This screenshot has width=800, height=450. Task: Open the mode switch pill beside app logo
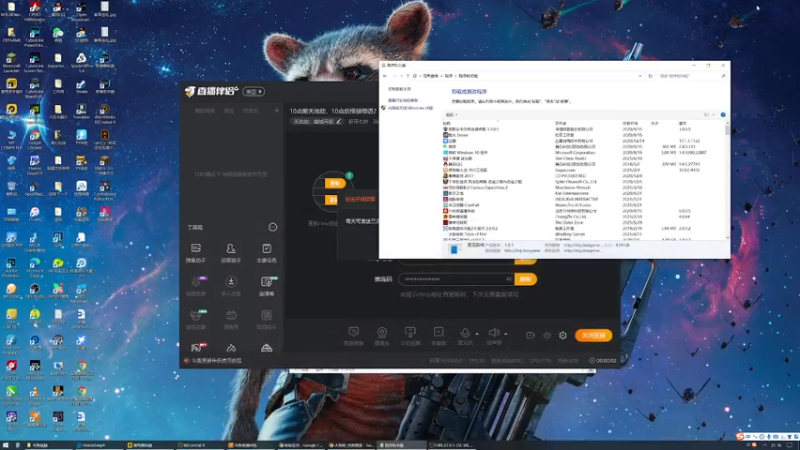coord(254,91)
